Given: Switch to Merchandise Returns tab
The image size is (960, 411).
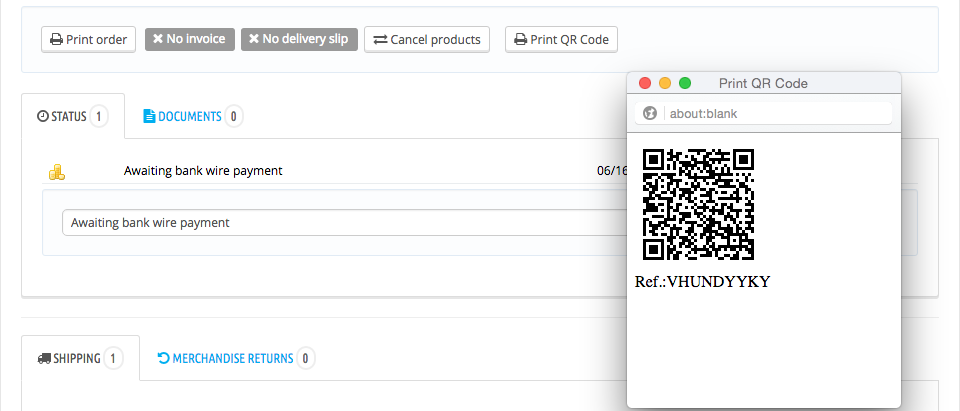Looking at the screenshot, I should (235, 358).
